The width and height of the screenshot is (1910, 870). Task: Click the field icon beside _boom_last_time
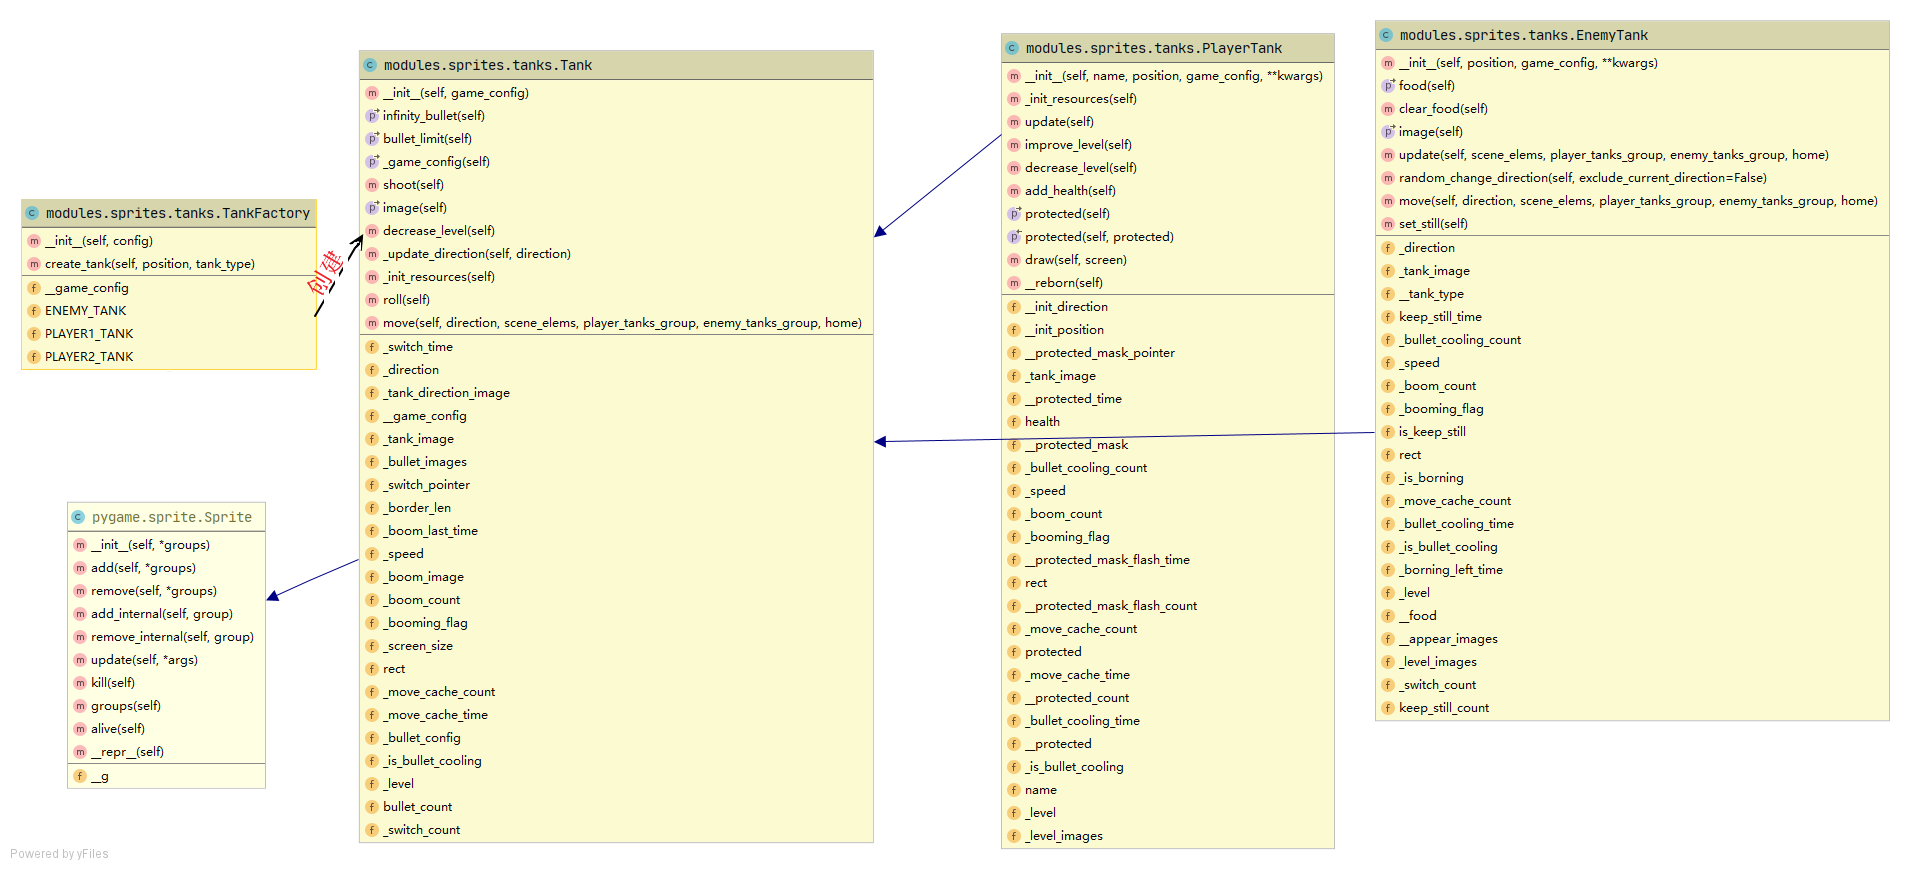(372, 531)
